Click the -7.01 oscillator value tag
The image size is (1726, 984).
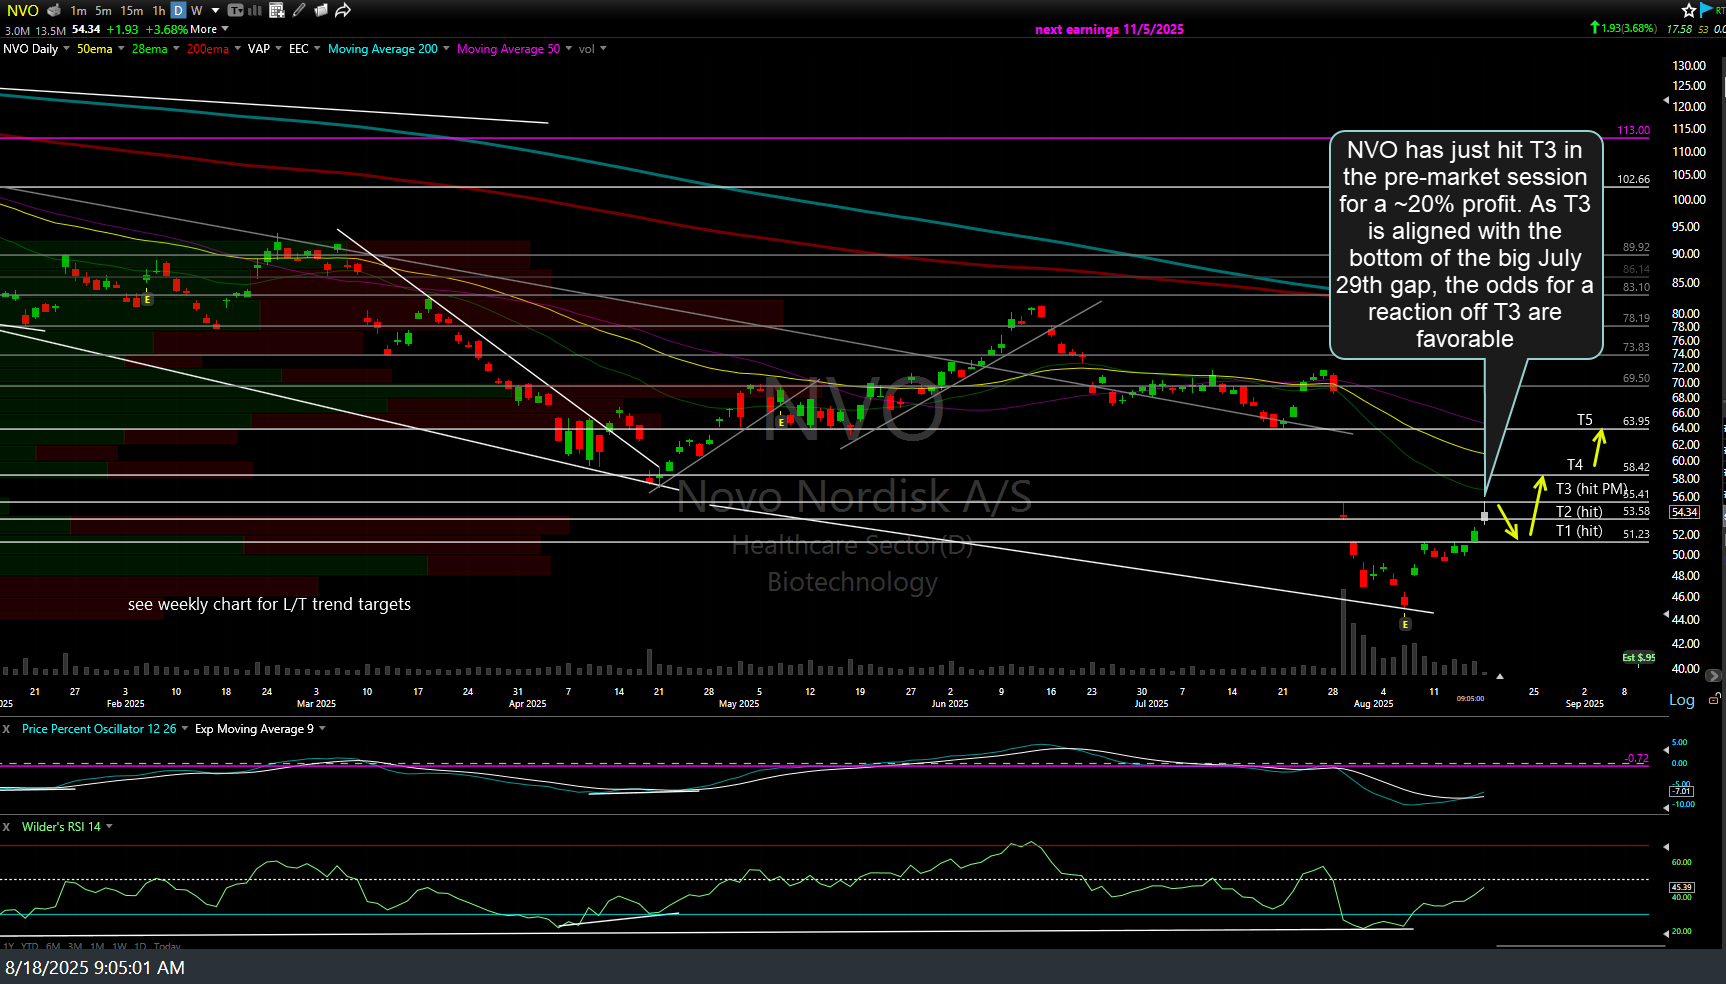1682,791
